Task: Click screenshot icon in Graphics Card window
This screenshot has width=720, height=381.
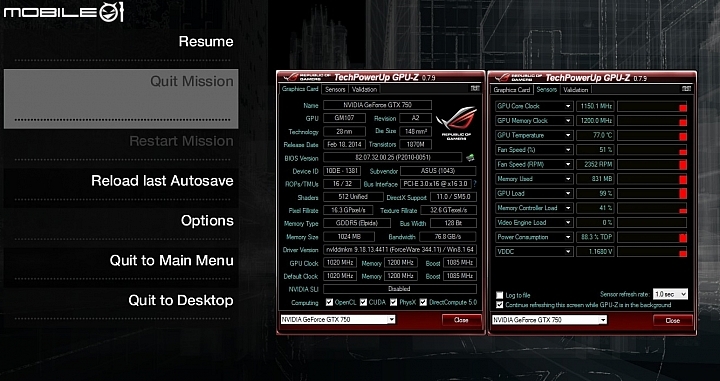Action: point(475,88)
